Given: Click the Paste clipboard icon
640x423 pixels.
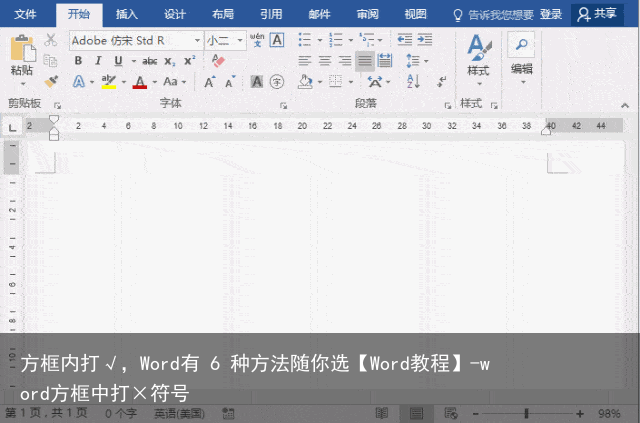Looking at the screenshot, I should (x=22, y=49).
